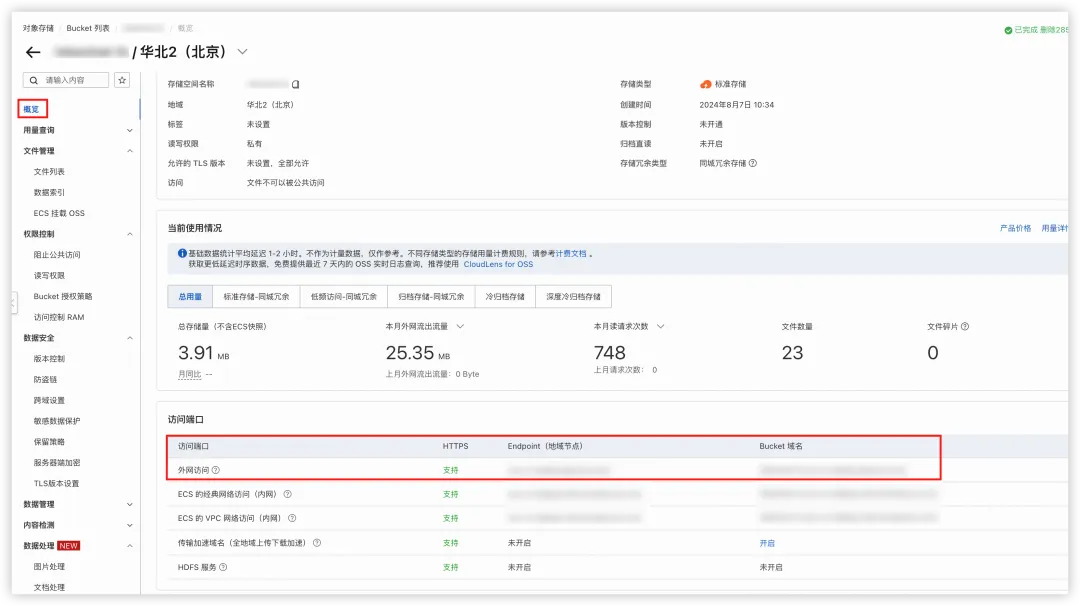Open 保留策略 in the sidebar

(49, 442)
